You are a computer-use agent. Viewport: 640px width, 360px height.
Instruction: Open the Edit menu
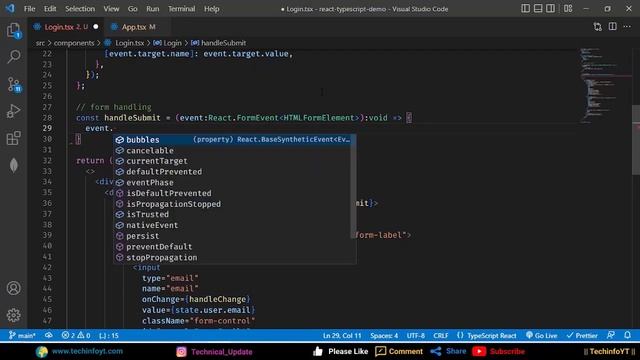(x=50, y=9)
